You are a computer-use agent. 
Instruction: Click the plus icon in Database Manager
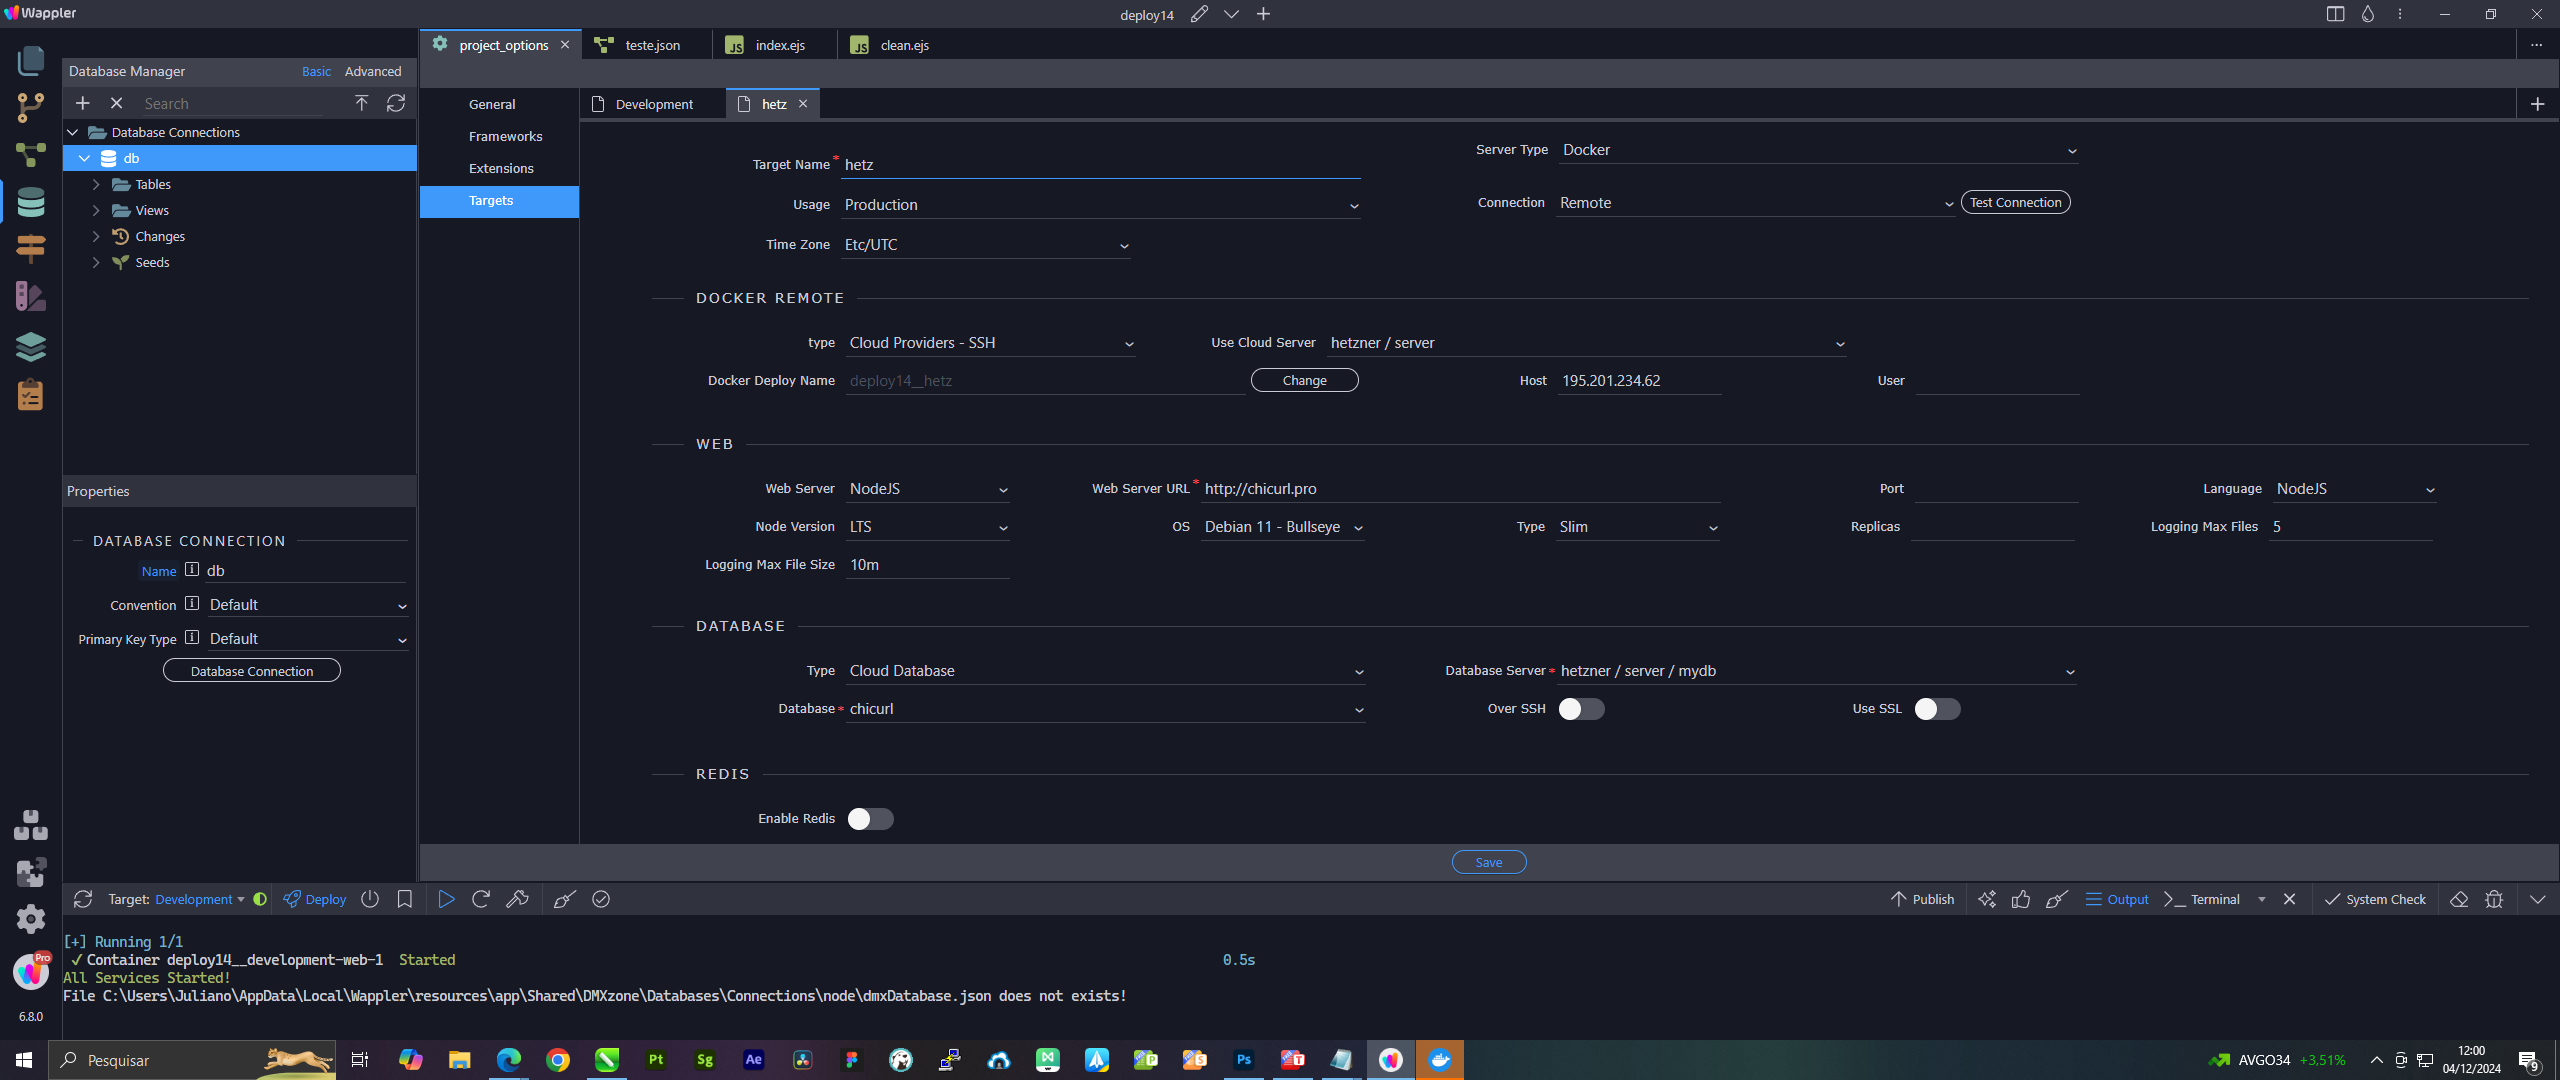83,103
